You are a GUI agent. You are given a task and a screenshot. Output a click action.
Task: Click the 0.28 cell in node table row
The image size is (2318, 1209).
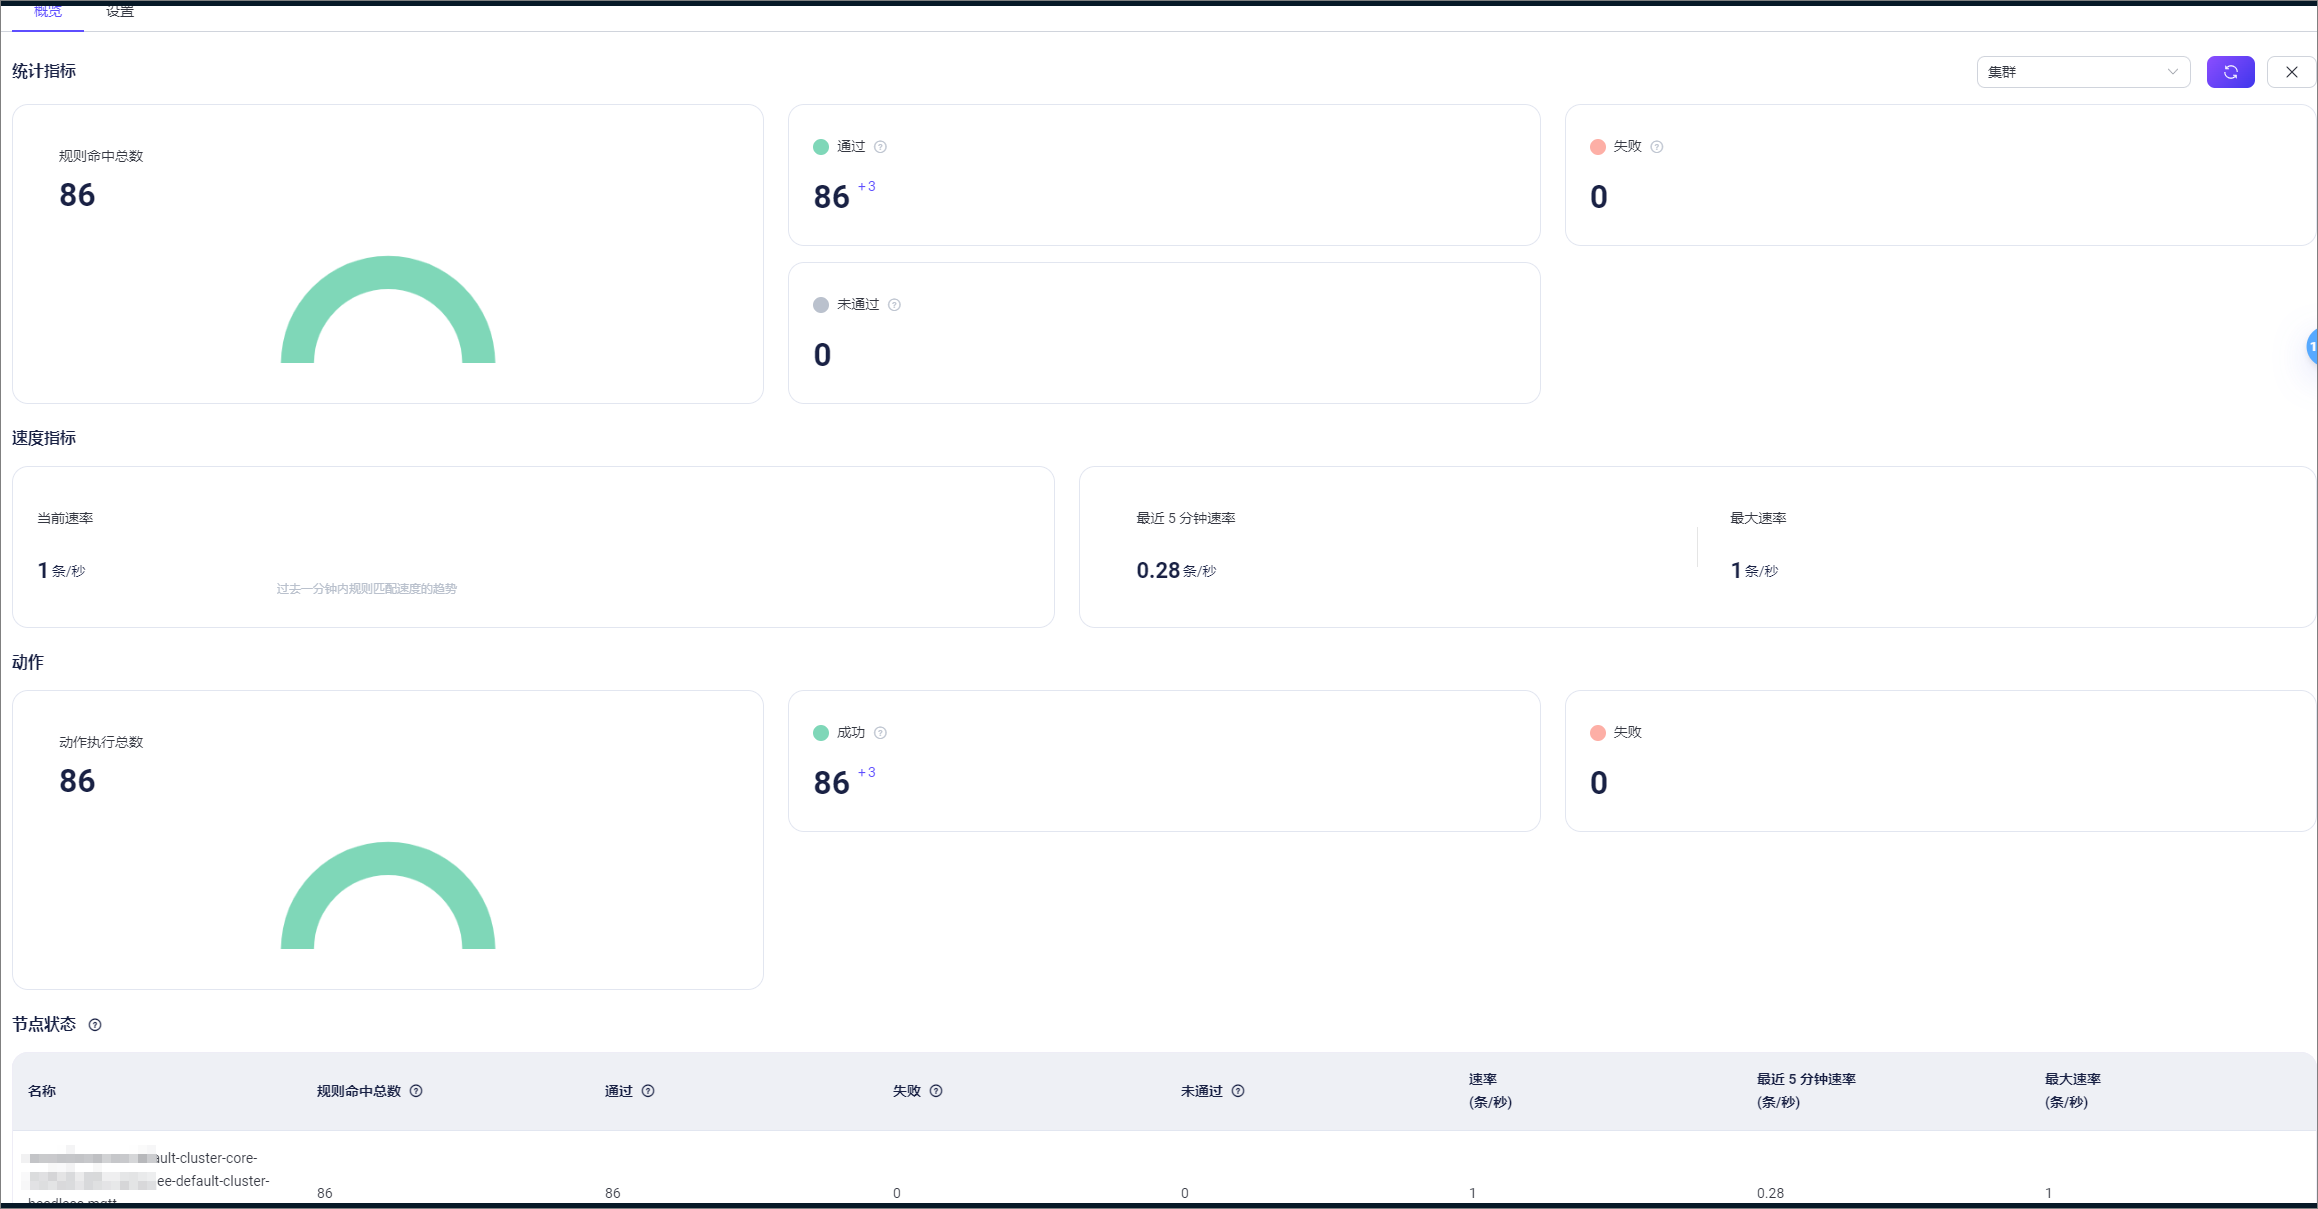pos(1770,1193)
